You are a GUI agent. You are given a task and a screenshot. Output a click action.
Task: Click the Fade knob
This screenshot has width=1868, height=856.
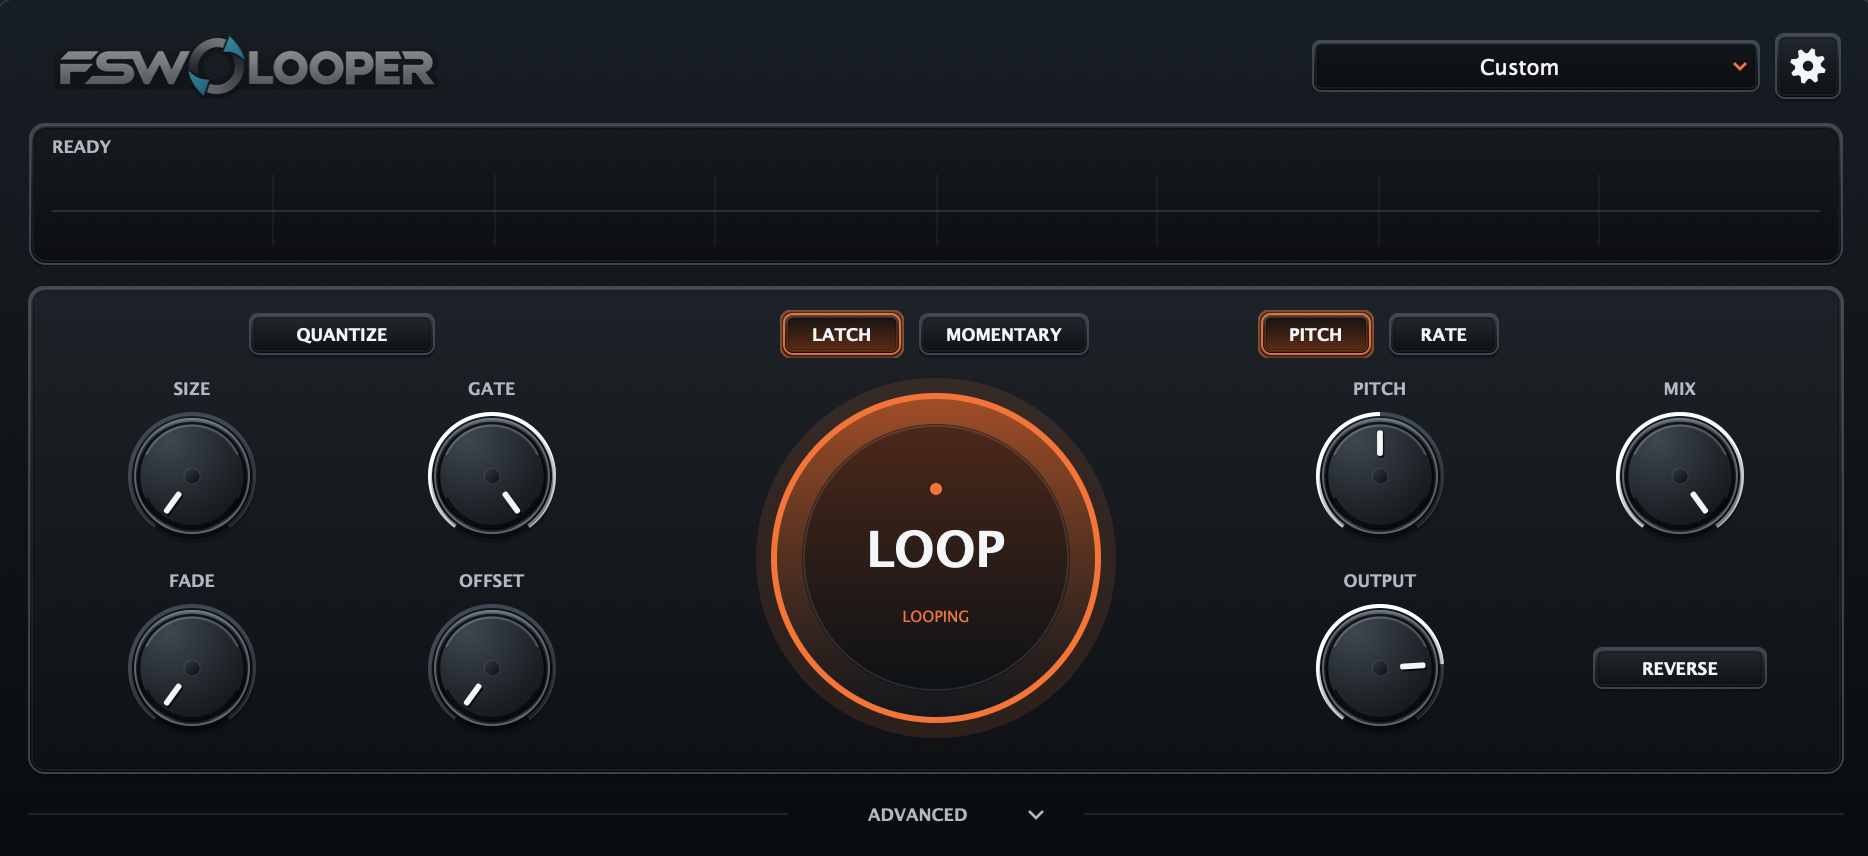pyautogui.click(x=192, y=667)
